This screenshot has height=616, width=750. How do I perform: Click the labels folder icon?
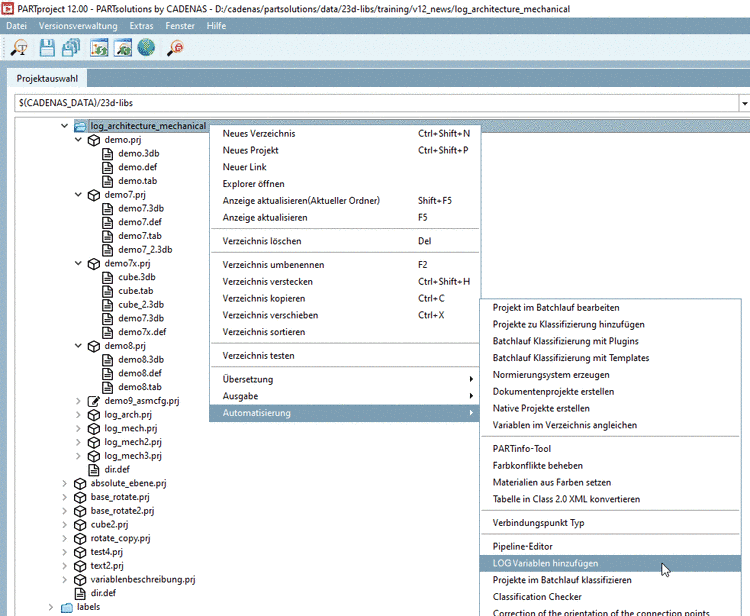pyautogui.click(x=66, y=607)
